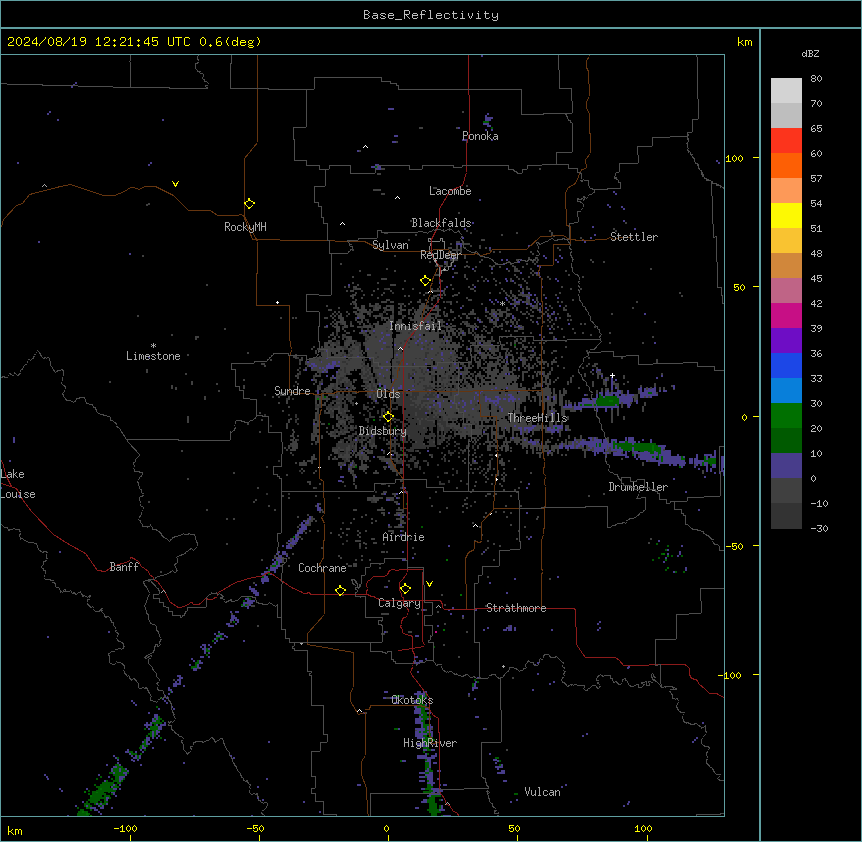Image resolution: width=862 pixels, height=842 pixels.
Task: Click the white 80 dBZ legend color
Action: point(786,91)
